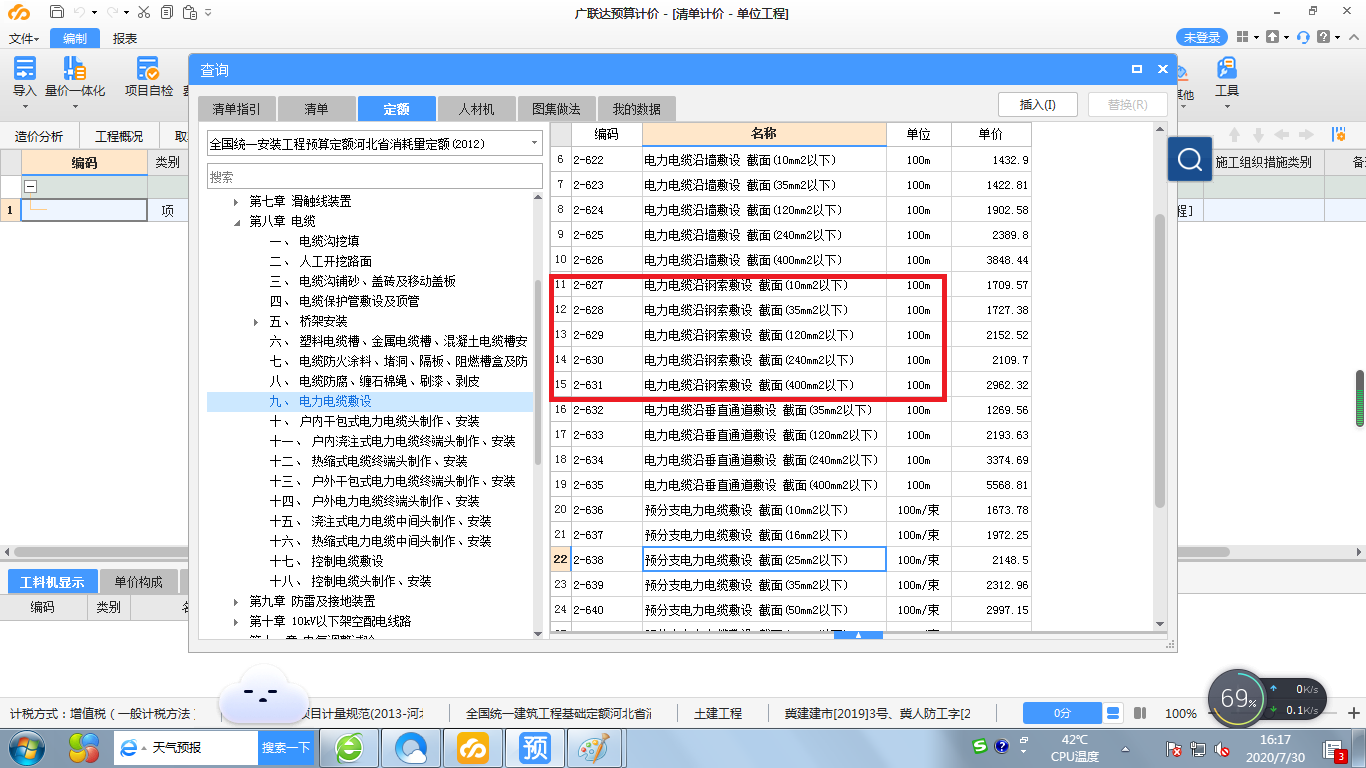Open the dropdown arrow under 导入
The width and height of the screenshot is (1366, 768).
click(x=24, y=105)
